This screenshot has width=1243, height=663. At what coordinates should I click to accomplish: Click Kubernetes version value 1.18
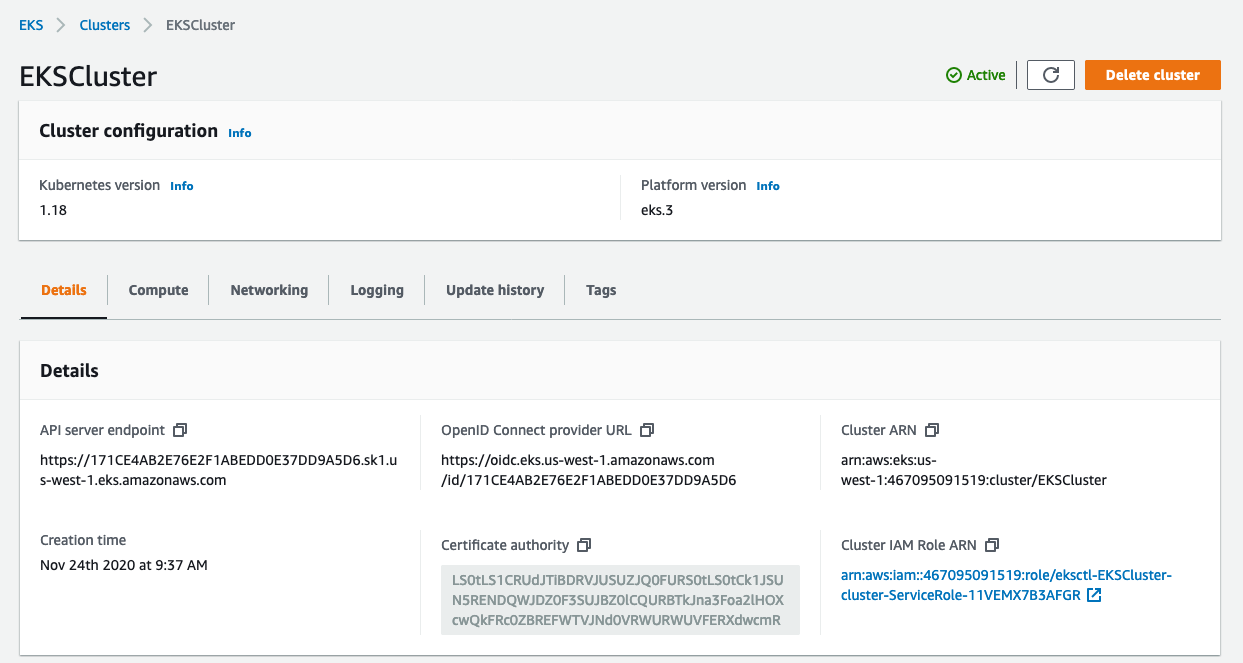53,210
